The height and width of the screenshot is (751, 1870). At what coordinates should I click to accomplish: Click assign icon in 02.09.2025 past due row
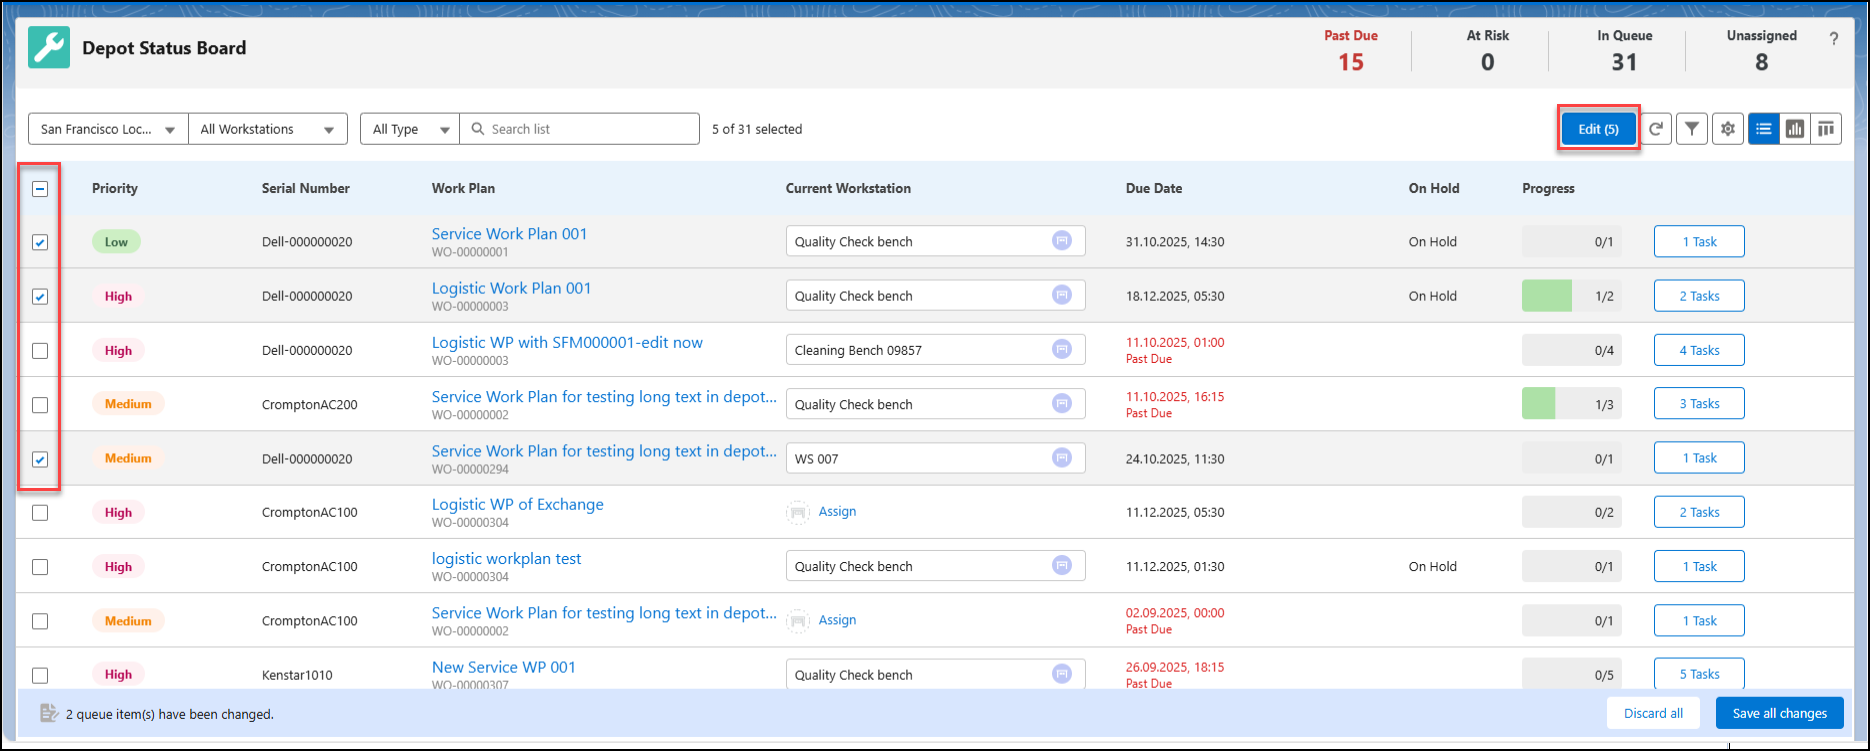point(798,620)
